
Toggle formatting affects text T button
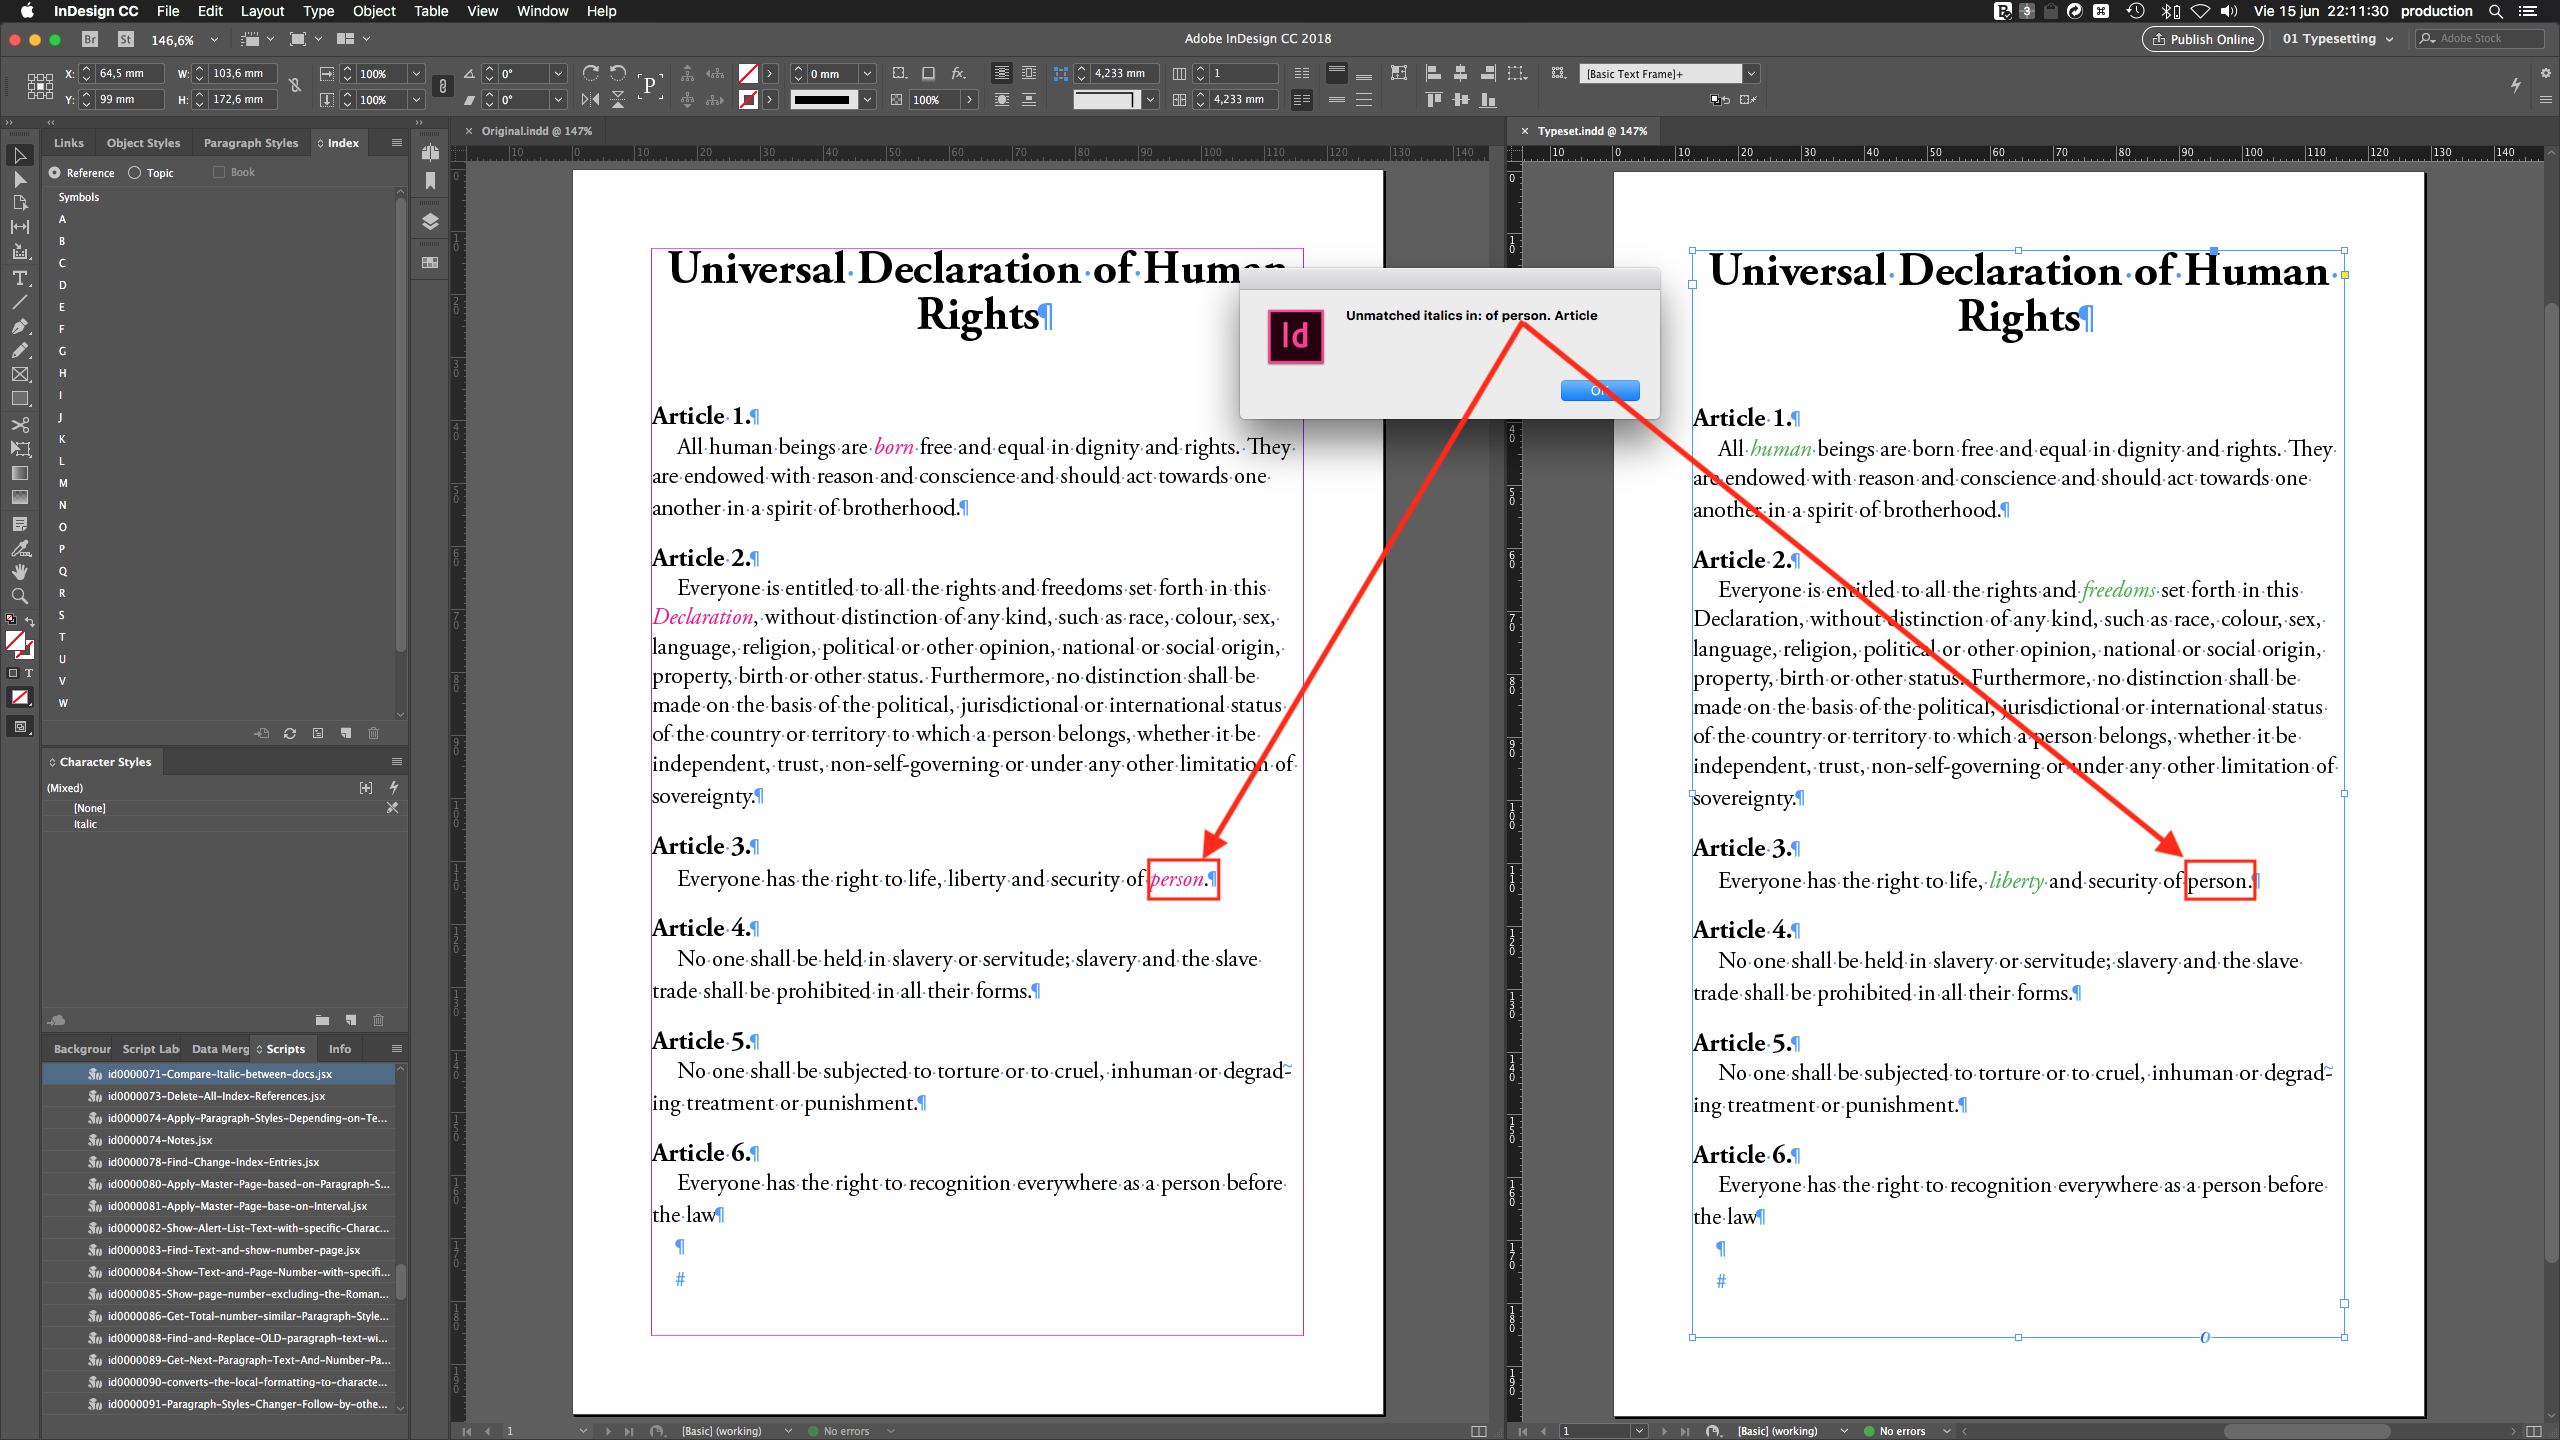point(29,673)
